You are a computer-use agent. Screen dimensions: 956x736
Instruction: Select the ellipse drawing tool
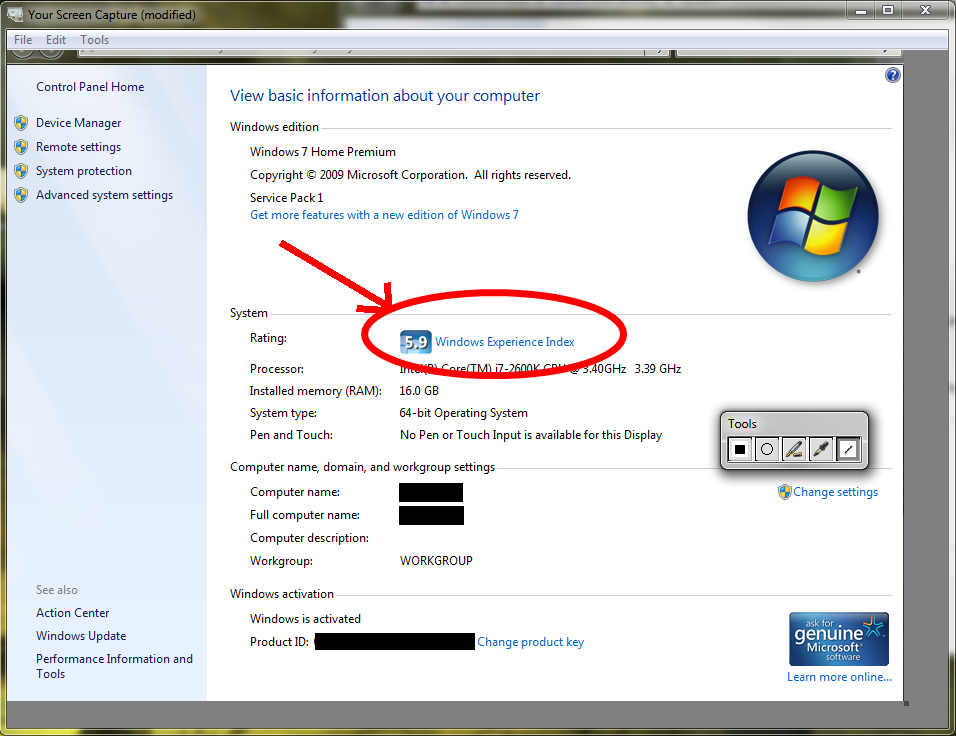[x=767, y=449]
